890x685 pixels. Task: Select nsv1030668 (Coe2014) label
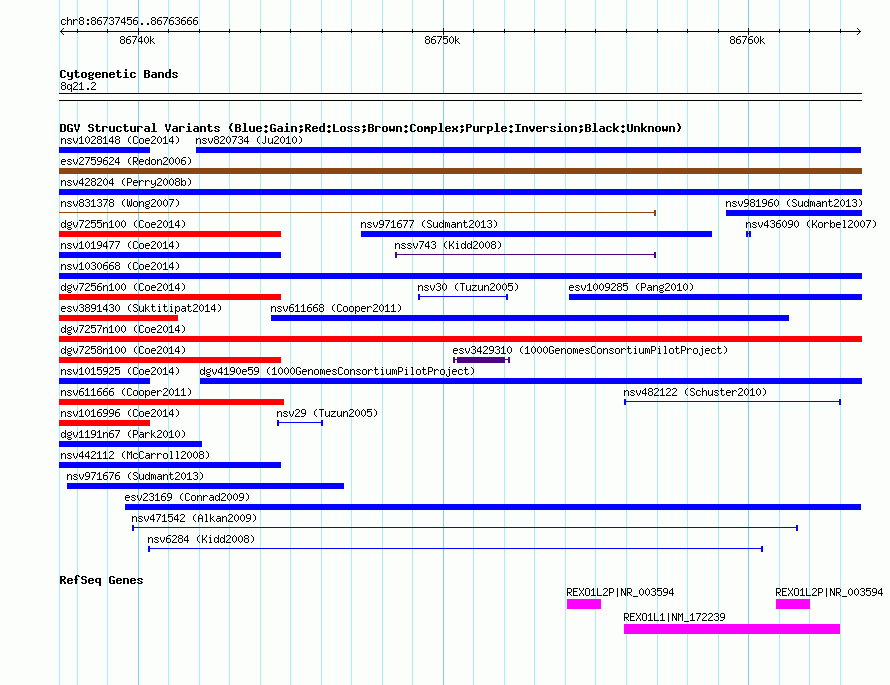(x=120, y=266)
